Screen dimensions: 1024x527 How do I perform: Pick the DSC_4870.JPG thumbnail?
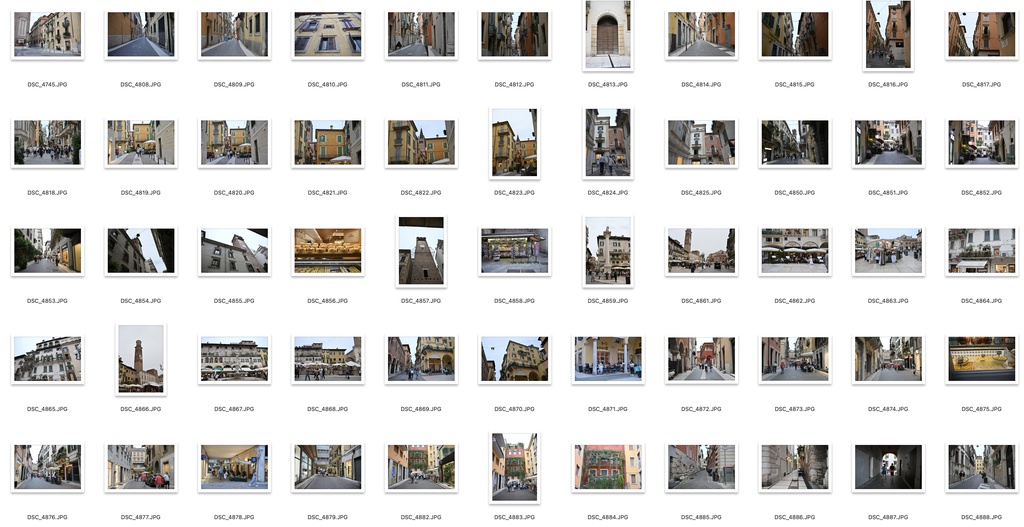(514, 359)
